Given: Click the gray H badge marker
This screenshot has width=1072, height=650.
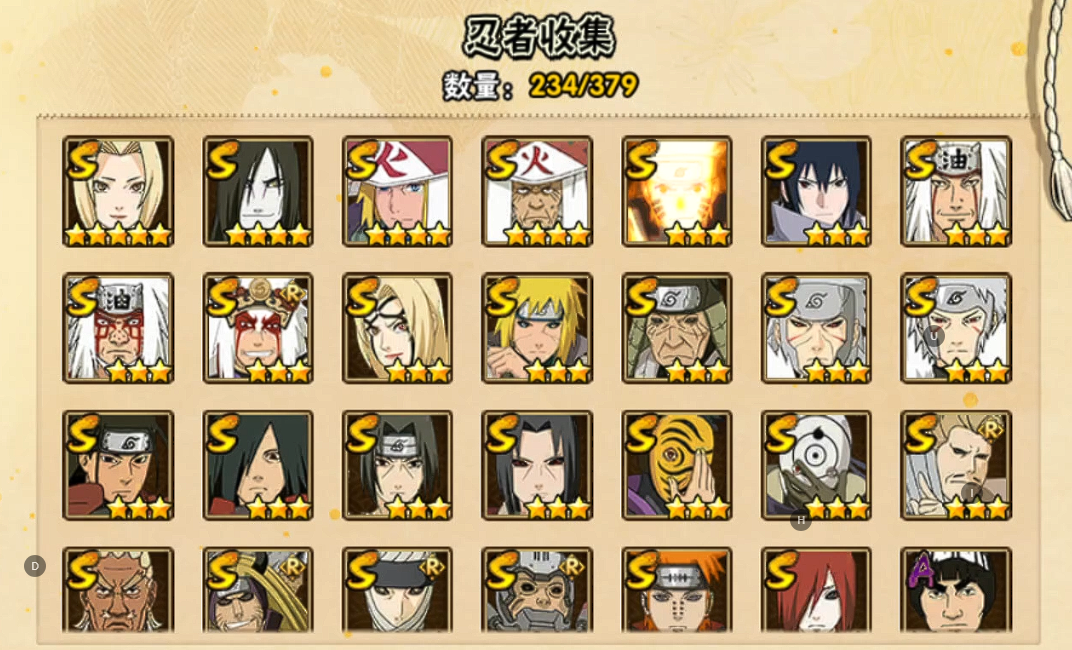Looking at the screenshot, I should (x=801, y=520).
